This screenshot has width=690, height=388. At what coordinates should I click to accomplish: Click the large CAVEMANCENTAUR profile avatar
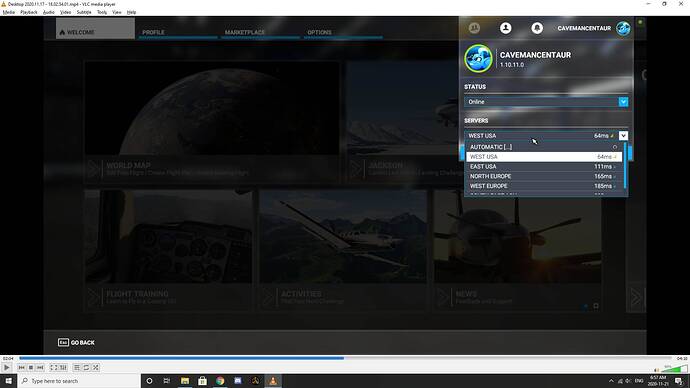point(478,59)
